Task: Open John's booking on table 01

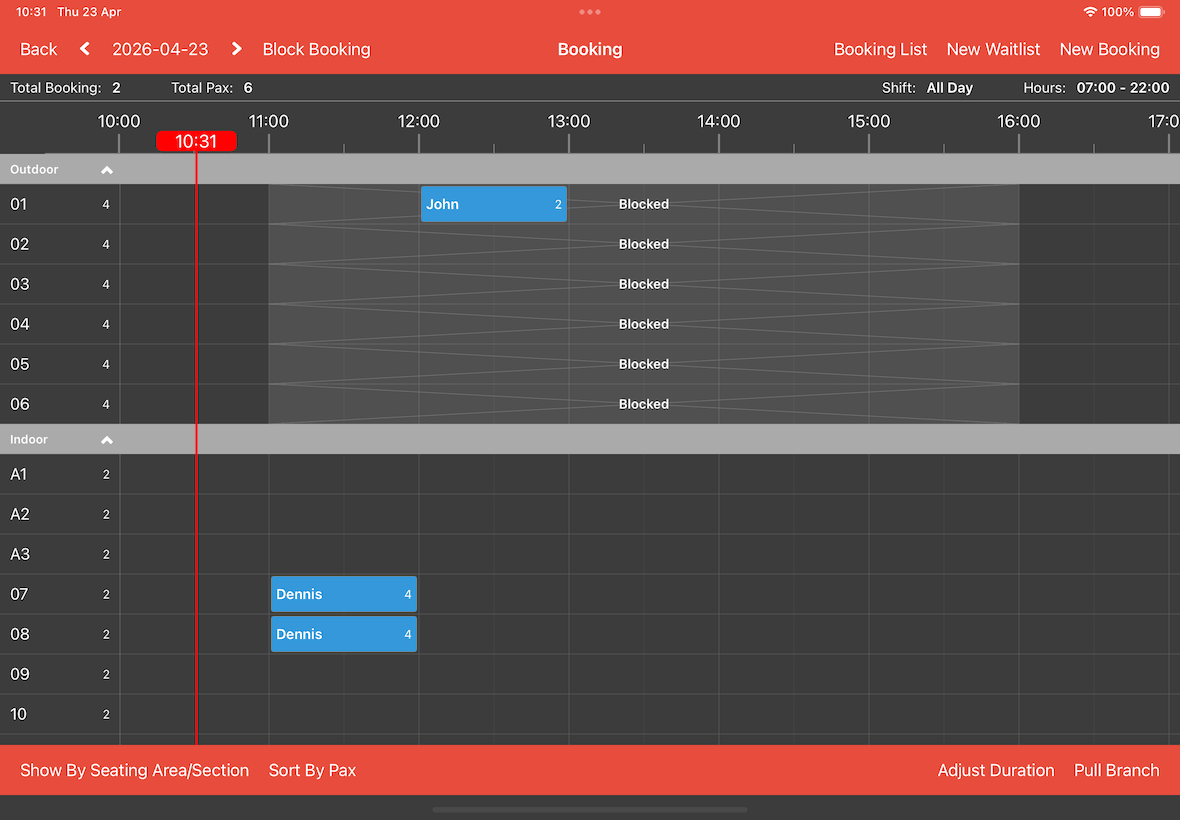Action: point(494,204)
